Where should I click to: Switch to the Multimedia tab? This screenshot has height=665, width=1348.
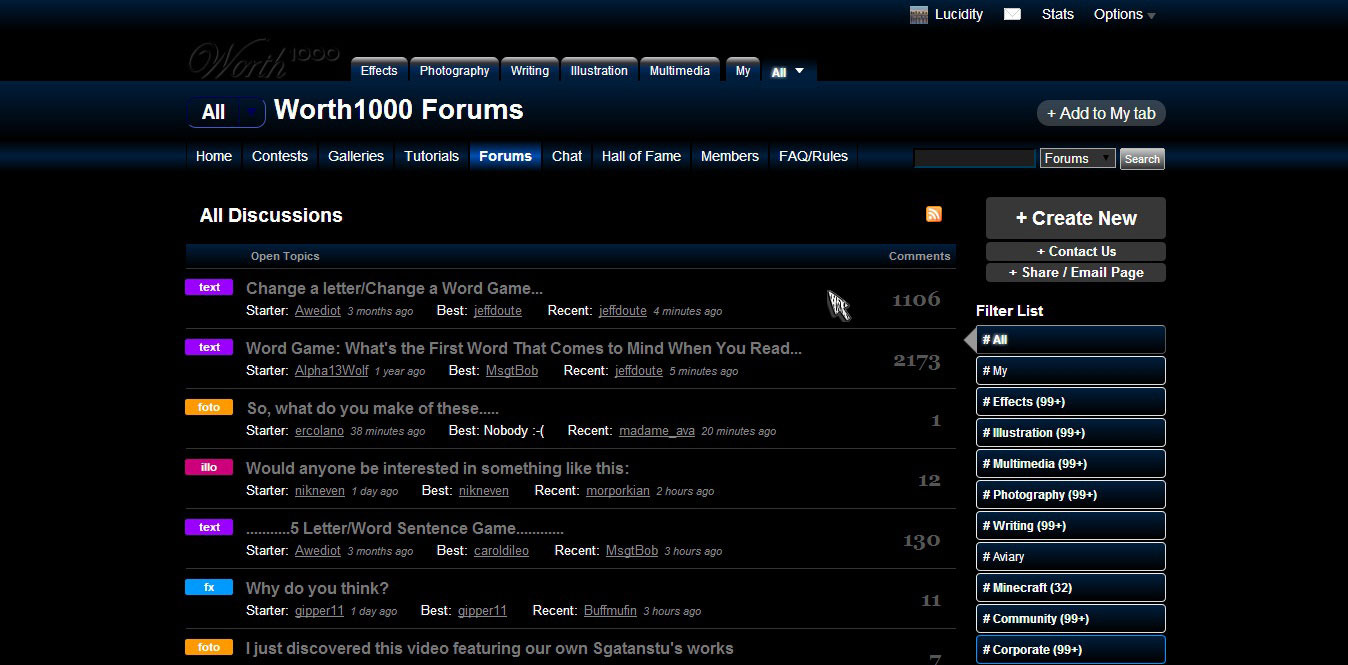(x=680, y=70)
